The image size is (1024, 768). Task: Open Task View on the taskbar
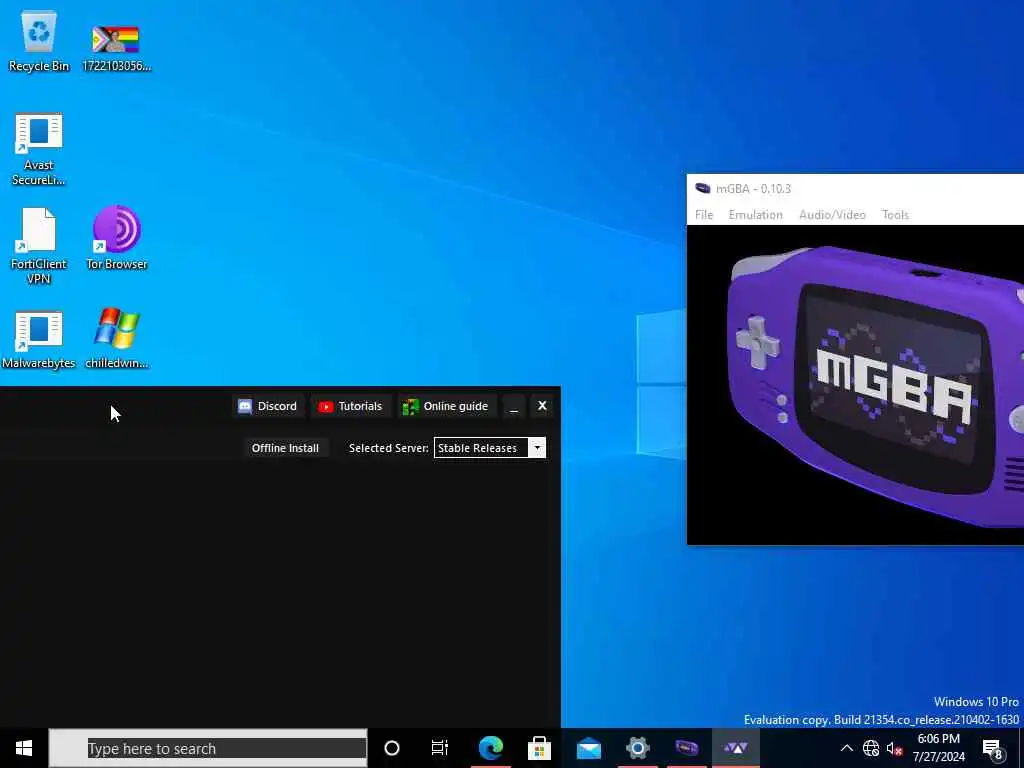440,748
